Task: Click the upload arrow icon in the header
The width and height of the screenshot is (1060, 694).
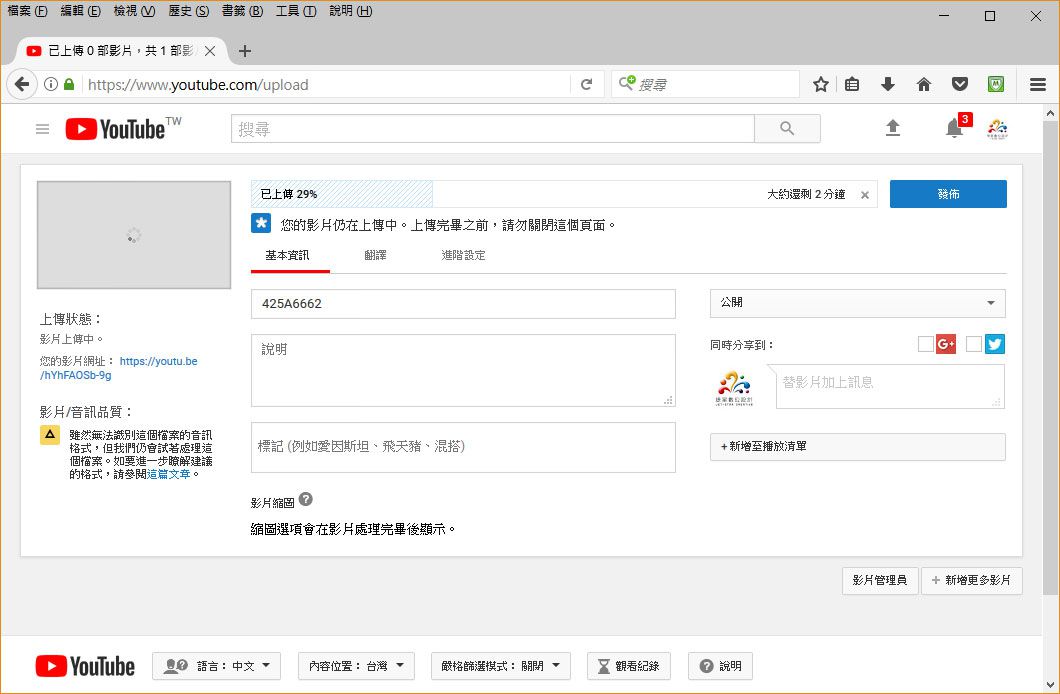Action: pyautogui.click(x=893, y=128)
